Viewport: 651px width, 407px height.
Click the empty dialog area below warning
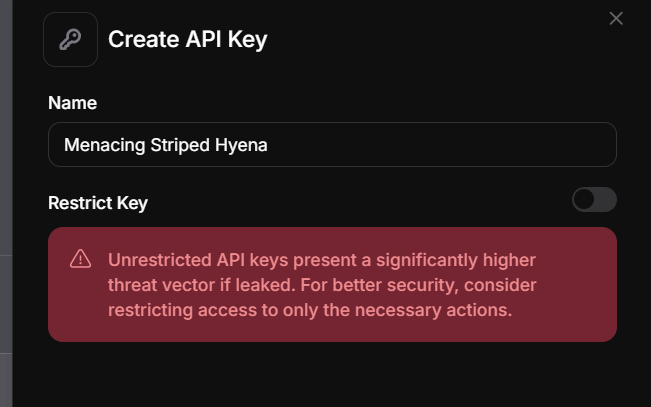point(330,375)
